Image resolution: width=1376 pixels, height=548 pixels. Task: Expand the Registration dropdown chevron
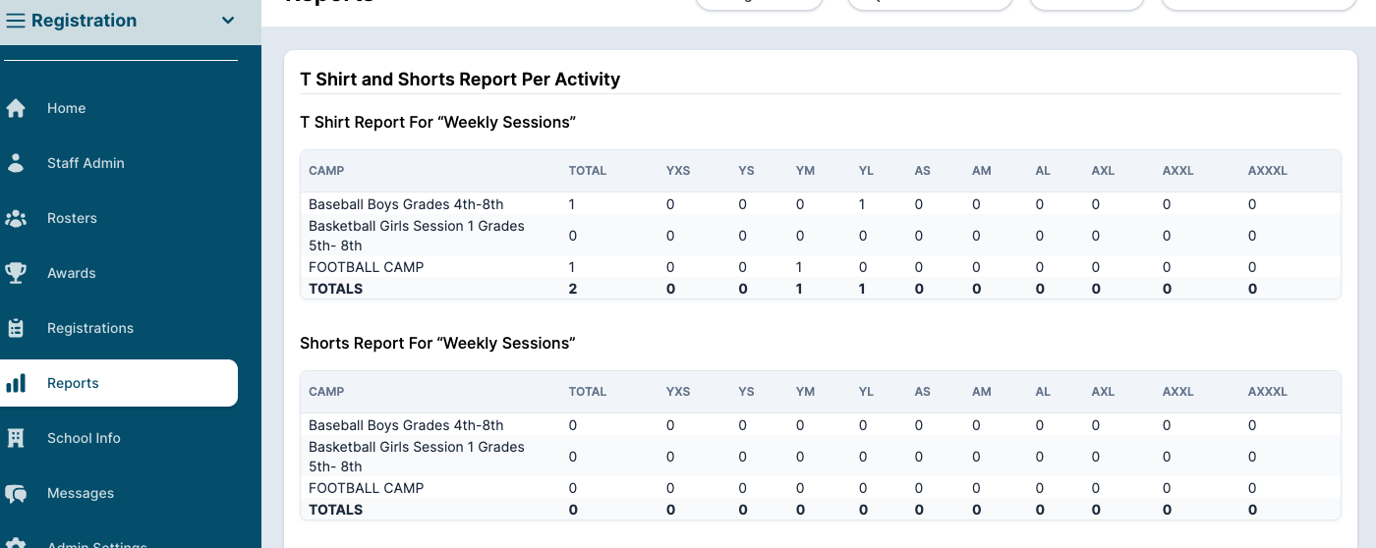pos(228,21)
